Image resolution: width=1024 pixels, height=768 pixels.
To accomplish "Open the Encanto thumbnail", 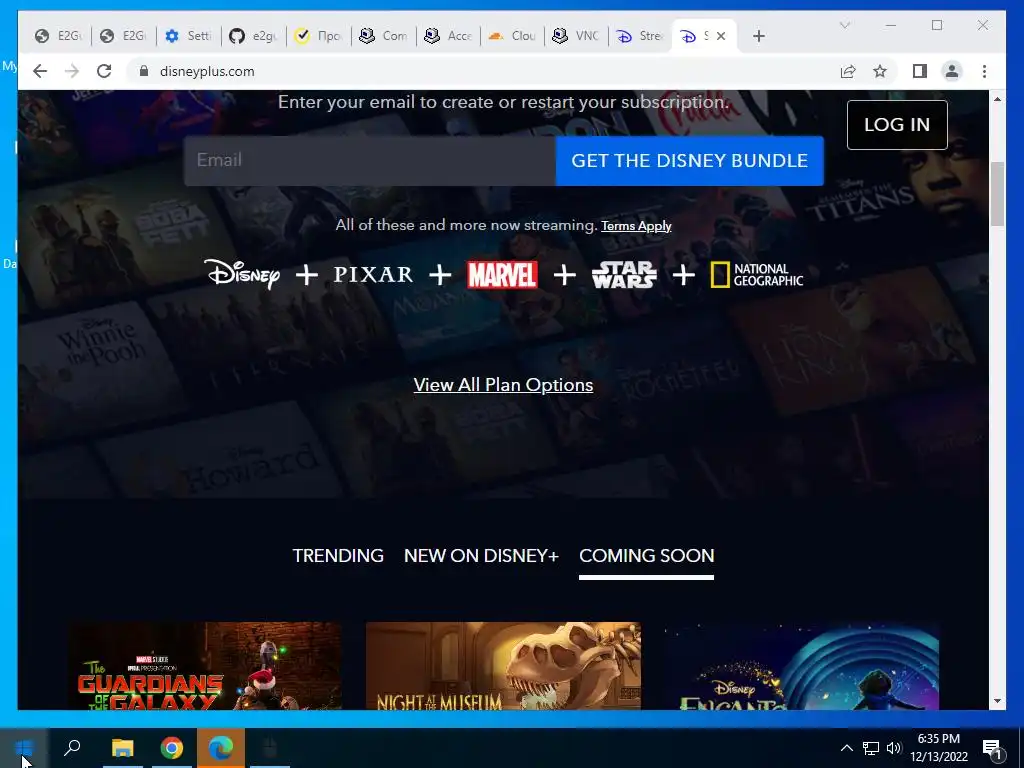I will tap(801, 665).
